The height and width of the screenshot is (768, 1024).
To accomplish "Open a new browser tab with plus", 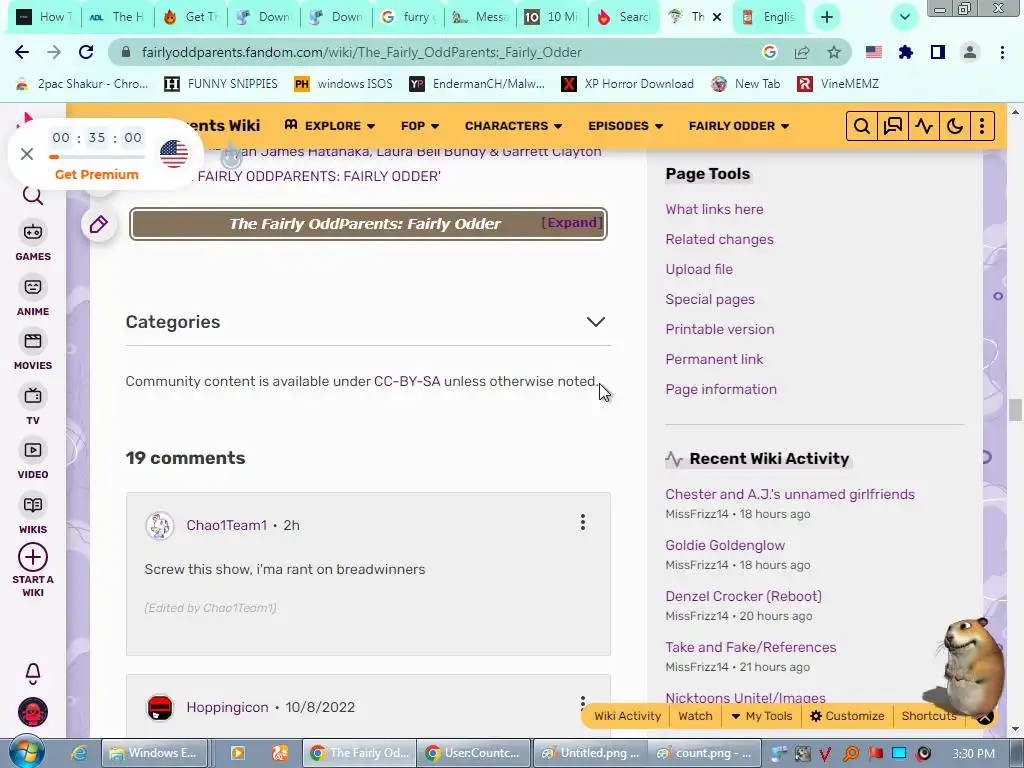I will pyautogui.click(x=827, y=17).
